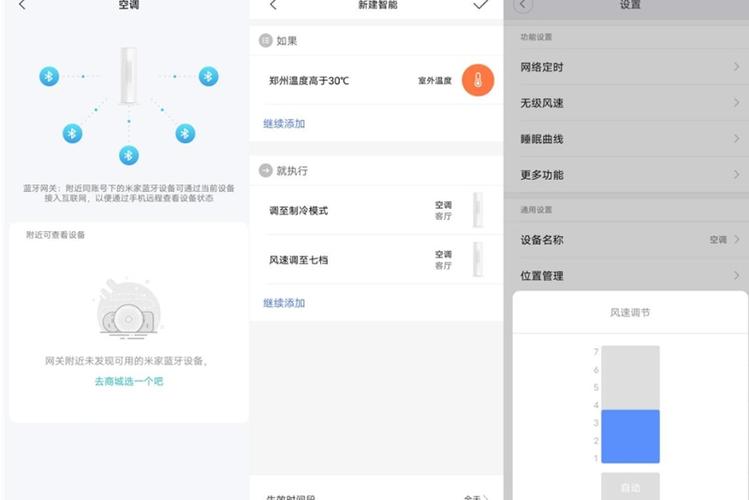Open the 设备名称 row chevron
749x500 pixels.
point(737,239)
